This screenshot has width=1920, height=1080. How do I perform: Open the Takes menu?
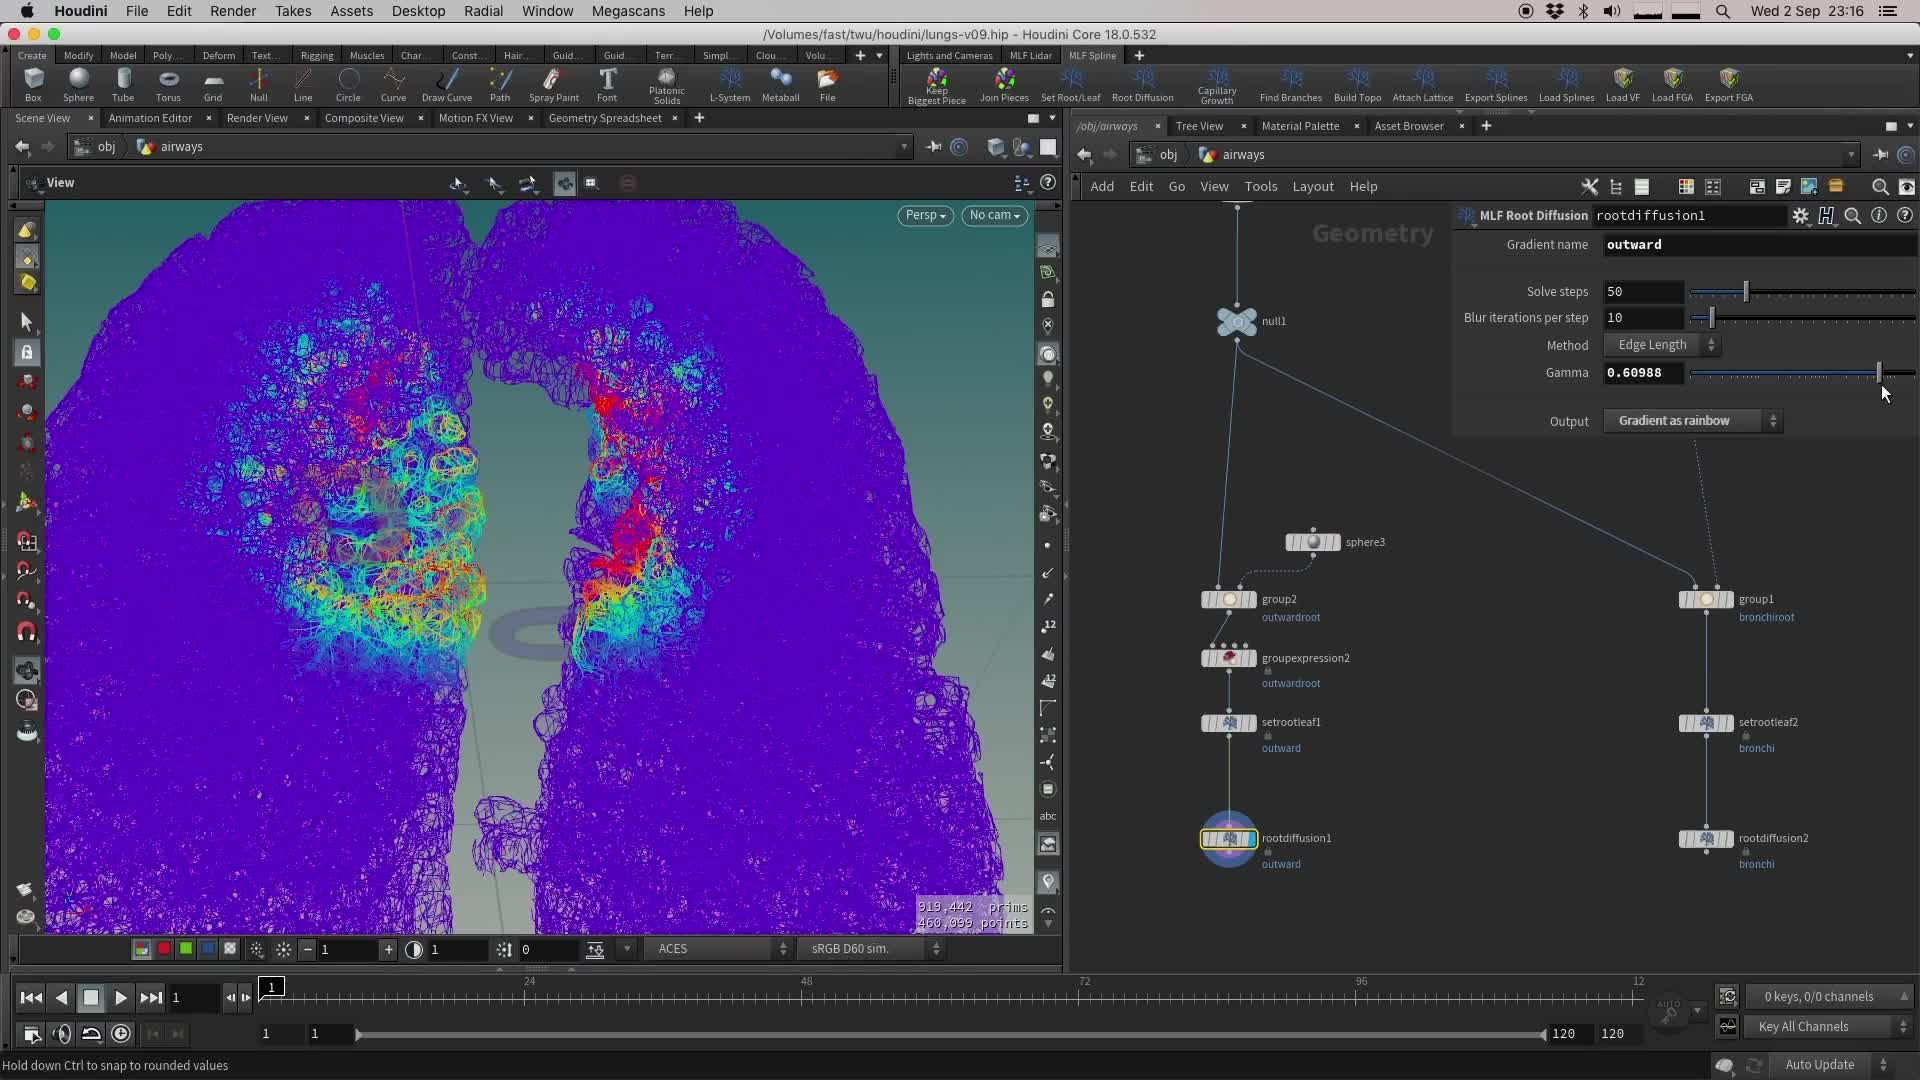click(x=293, y=11)
